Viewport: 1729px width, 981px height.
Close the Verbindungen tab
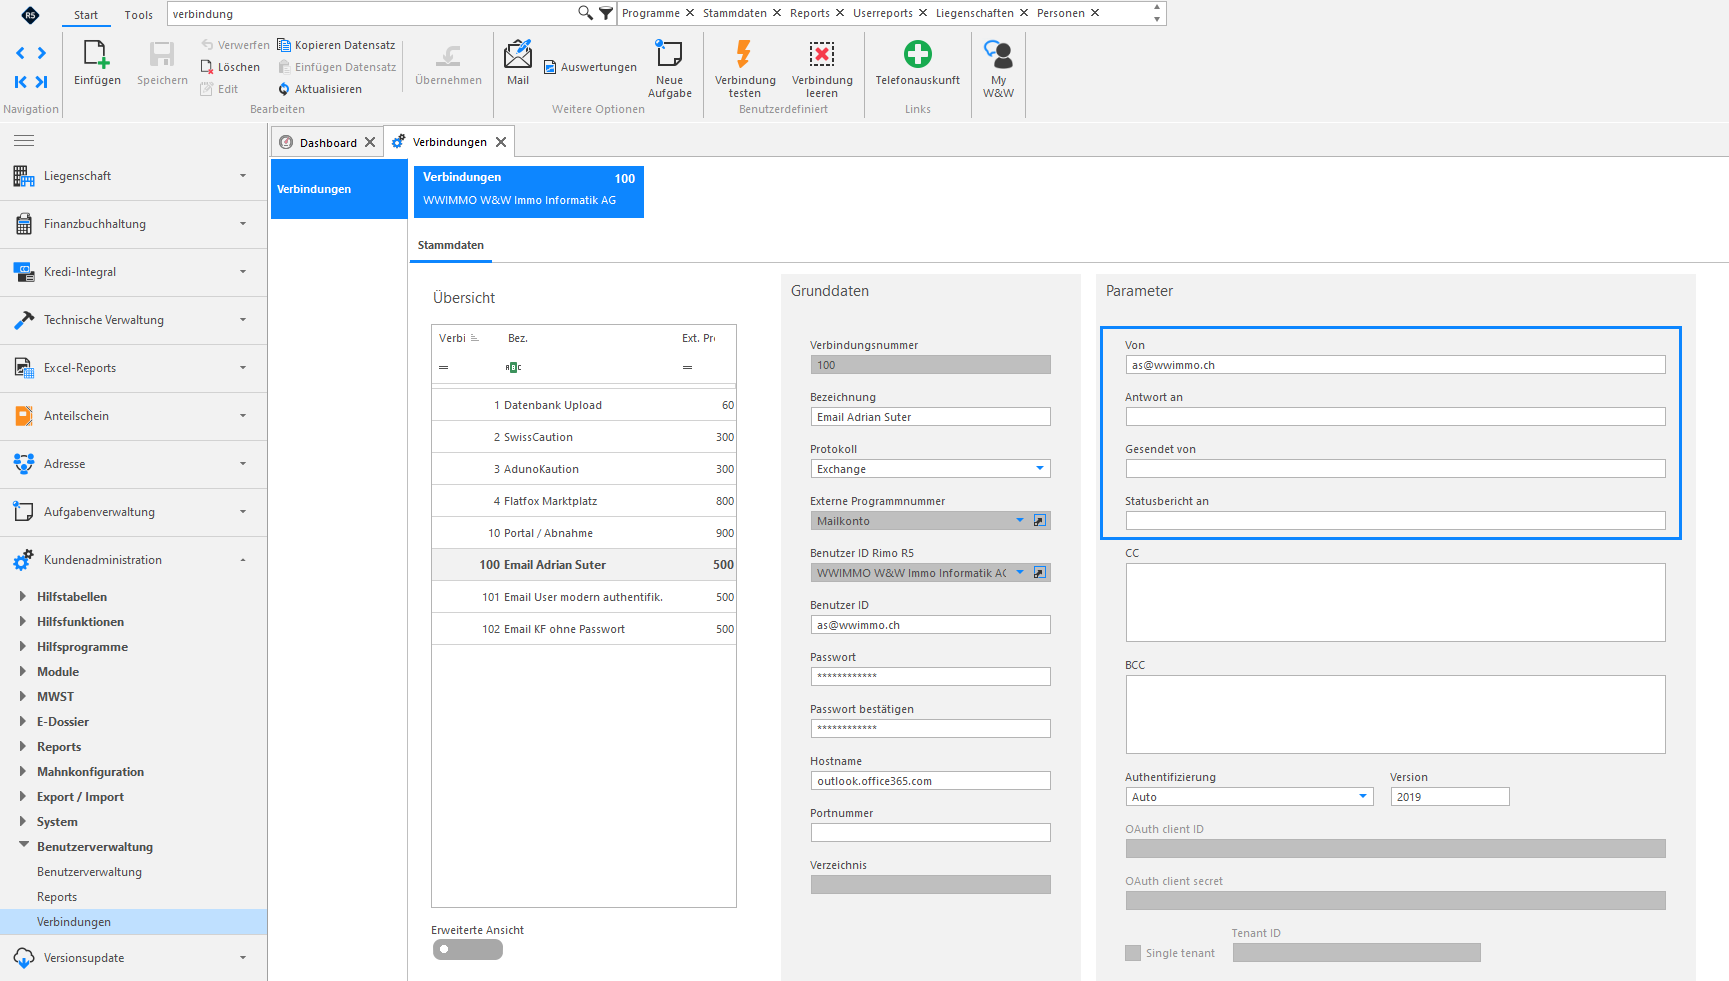click(x=501, y=142)
